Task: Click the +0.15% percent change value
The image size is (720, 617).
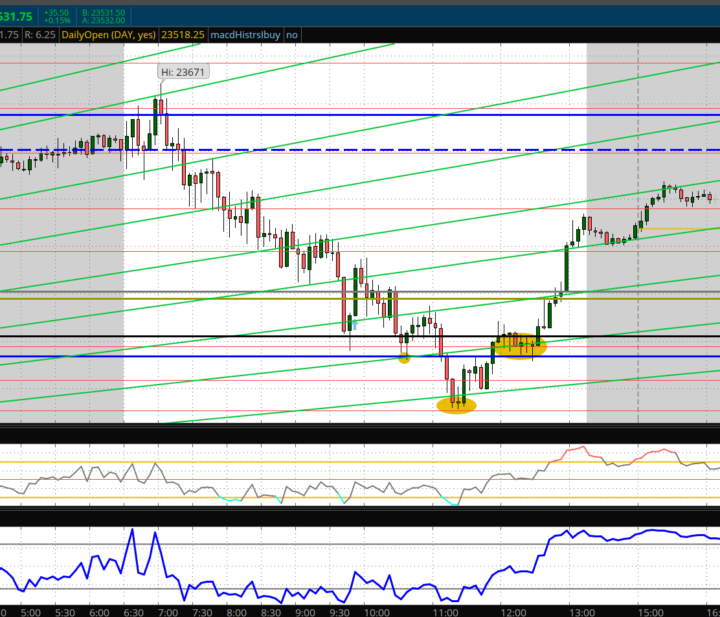Action: [x=57, y=21]
